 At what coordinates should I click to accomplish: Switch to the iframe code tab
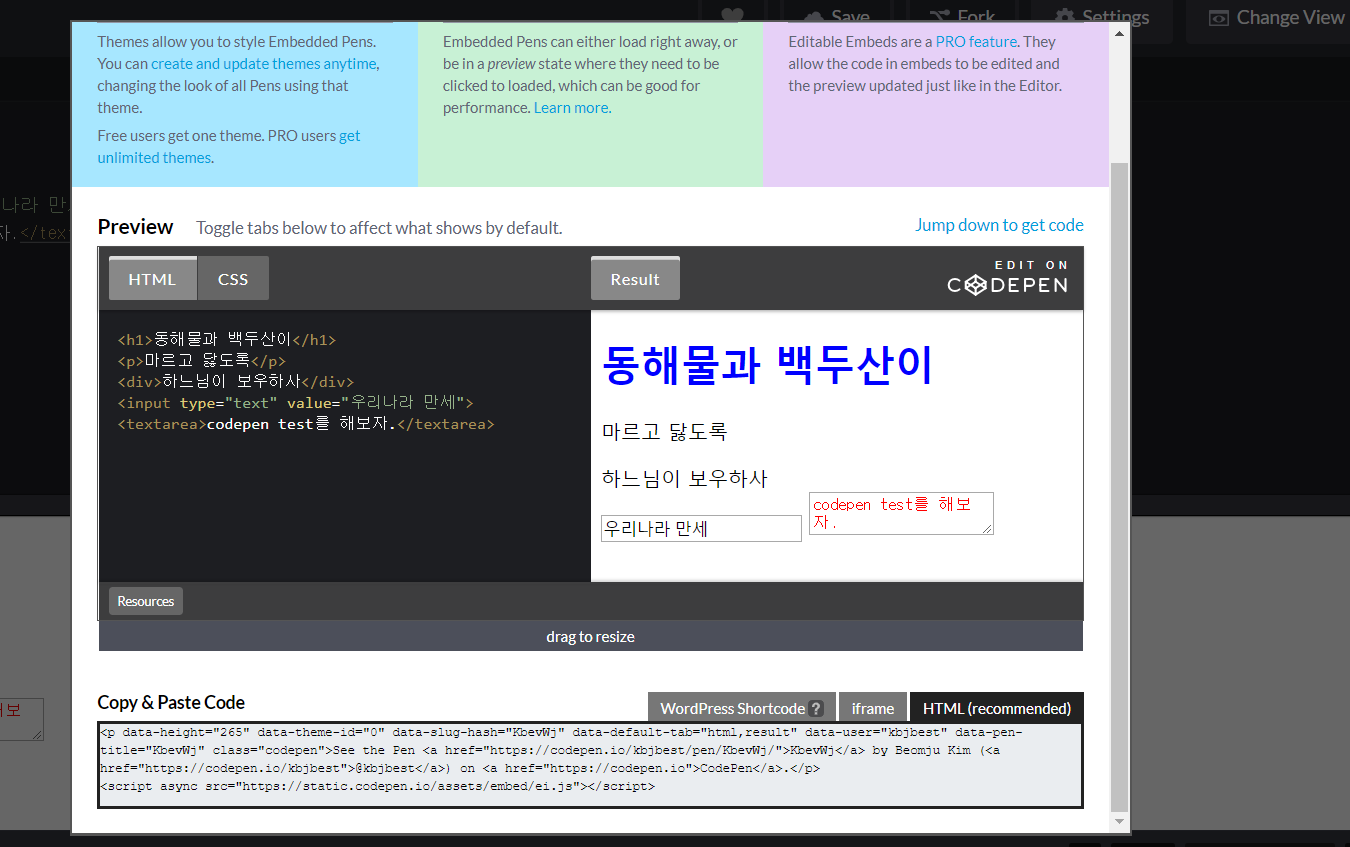pos(873,707)
